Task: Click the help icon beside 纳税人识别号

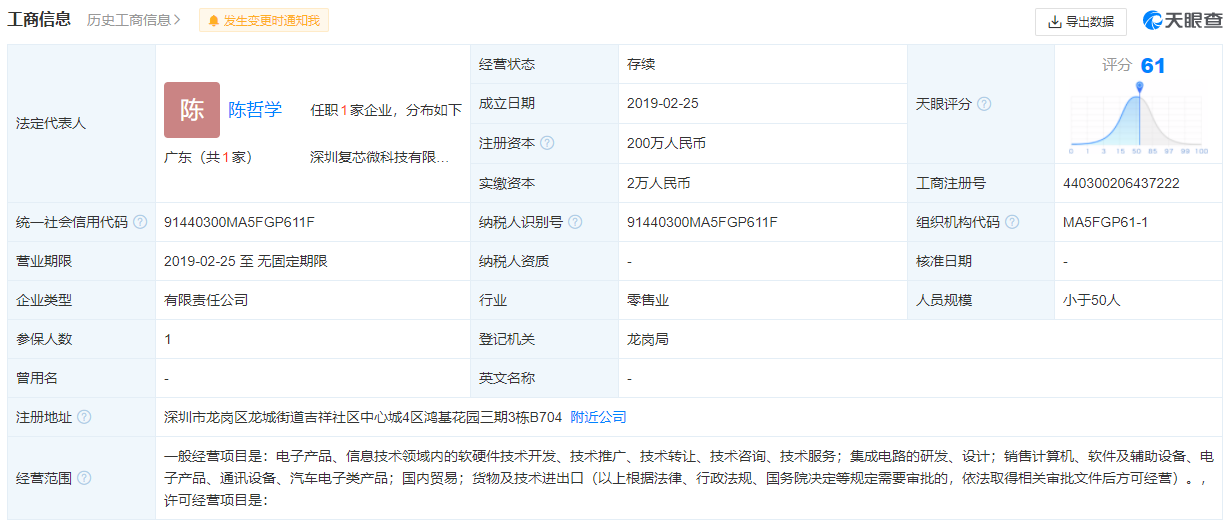Action: pos(575,222)
